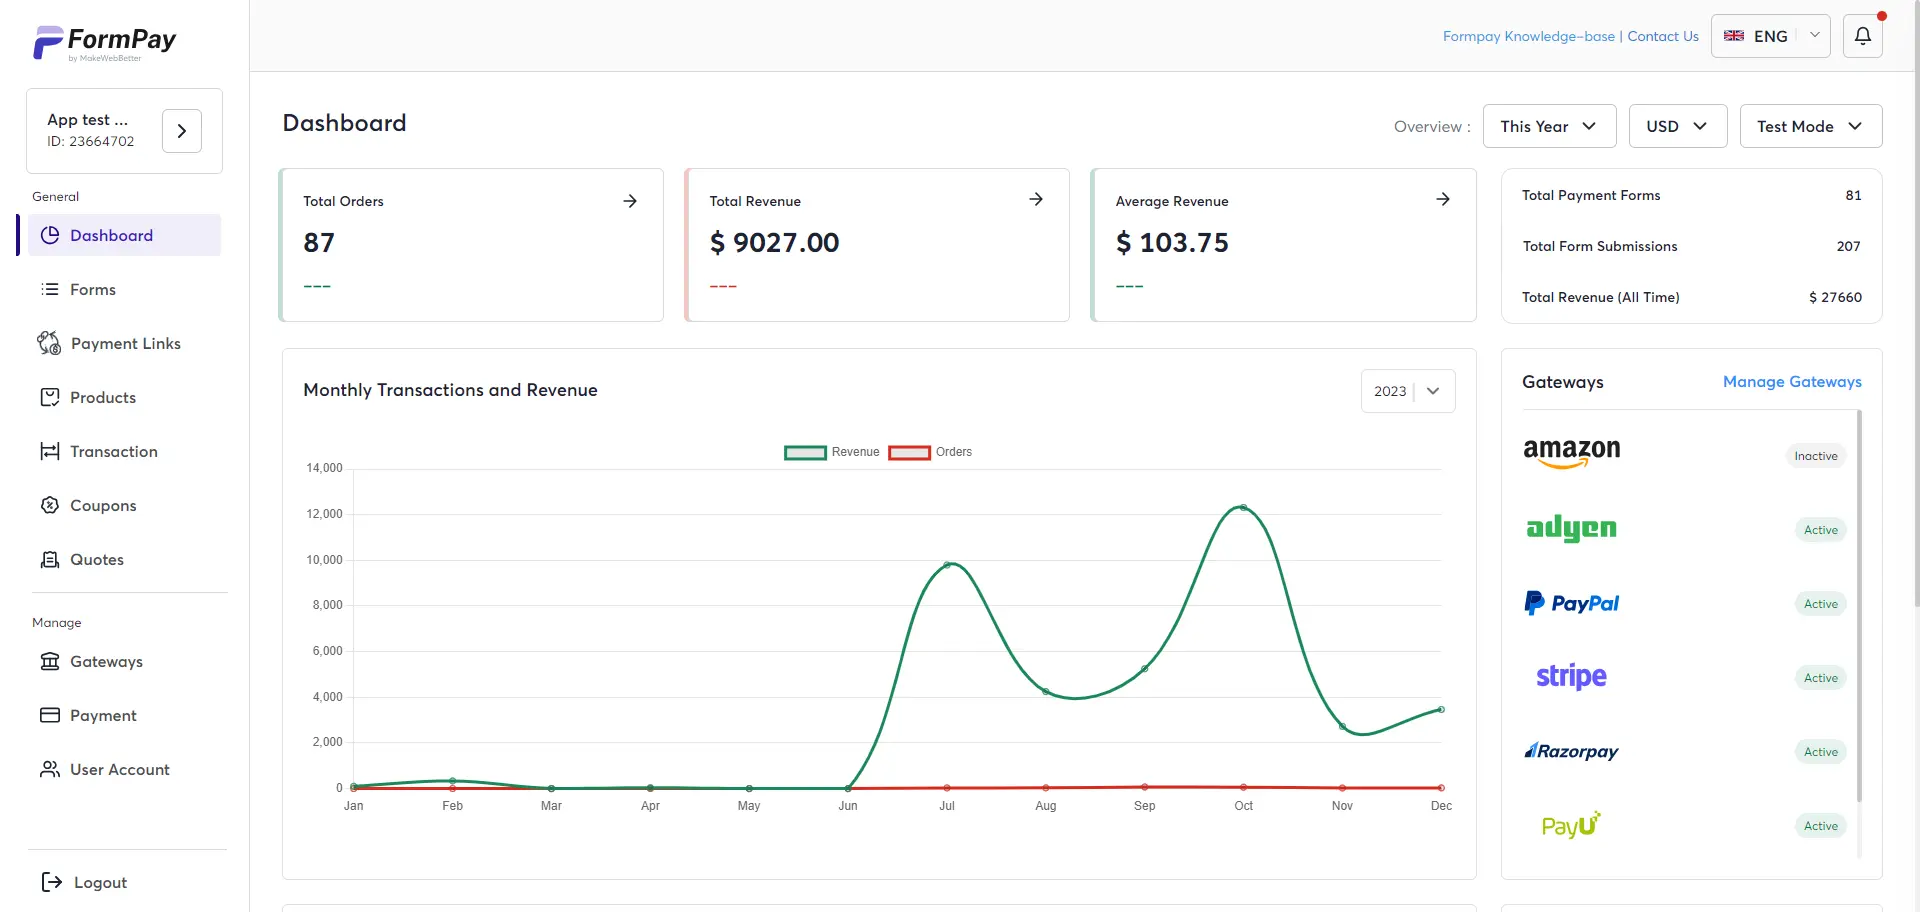Open Total Orders details with the arrow
This screenshot has width=1920, height=912.
tap(630, 200)
